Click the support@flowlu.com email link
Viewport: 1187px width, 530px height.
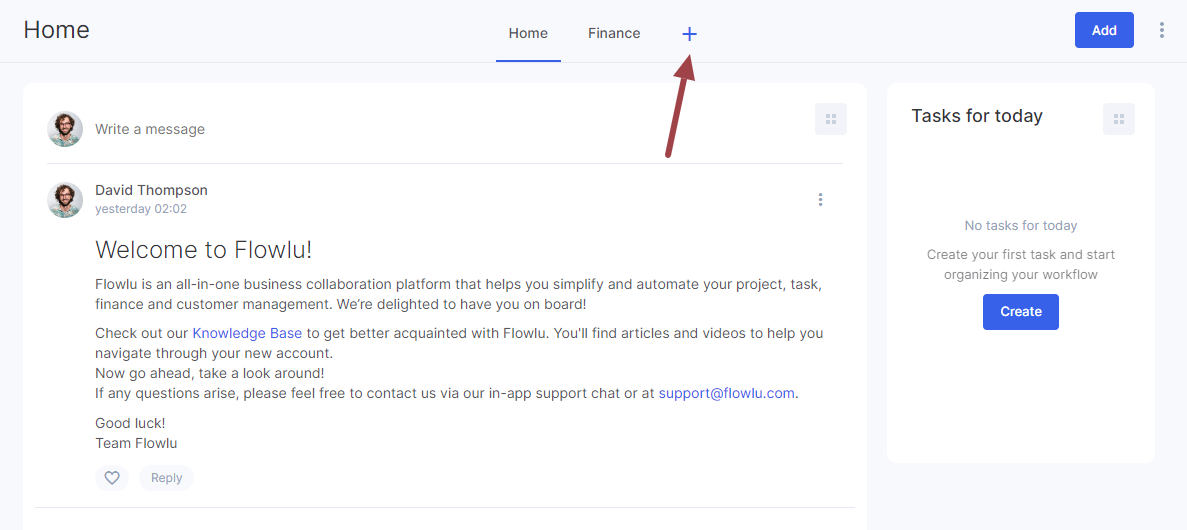[x=727, y=394]
